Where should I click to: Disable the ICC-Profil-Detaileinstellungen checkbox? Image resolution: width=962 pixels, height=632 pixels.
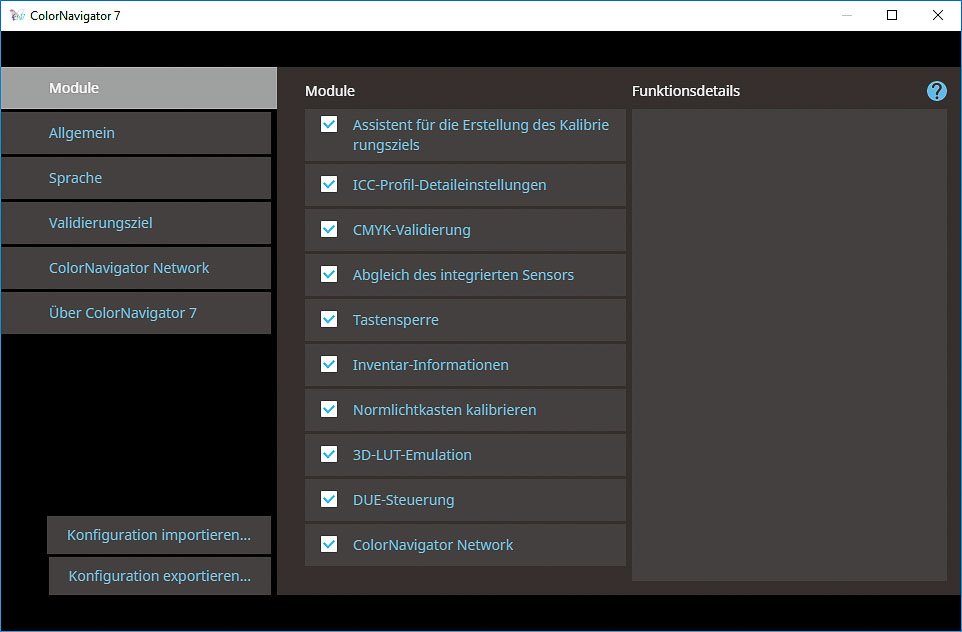pos(329,184)
